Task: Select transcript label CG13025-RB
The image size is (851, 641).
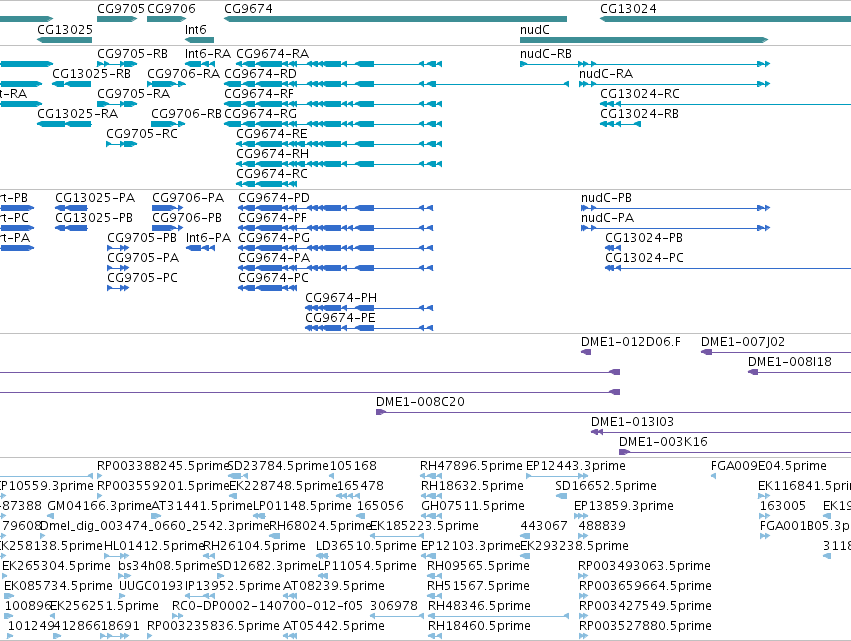Action: pos(91,74)
